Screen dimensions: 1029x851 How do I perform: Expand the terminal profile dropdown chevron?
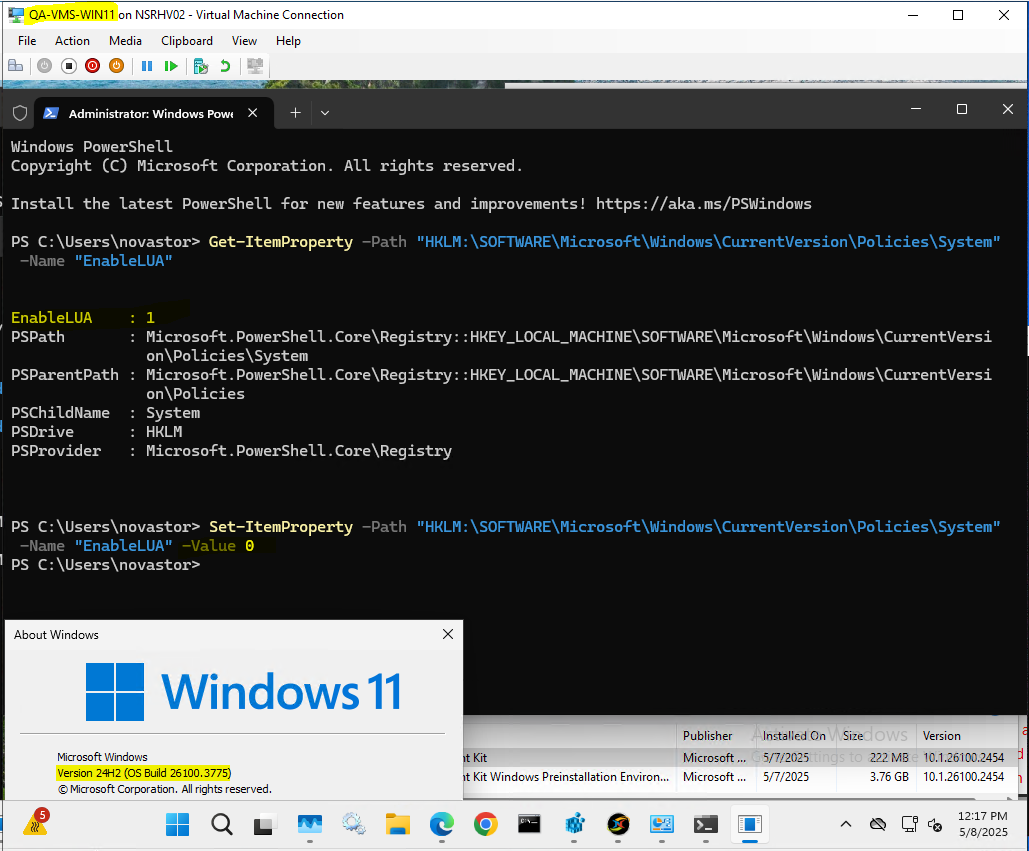[x=325, y=113]
